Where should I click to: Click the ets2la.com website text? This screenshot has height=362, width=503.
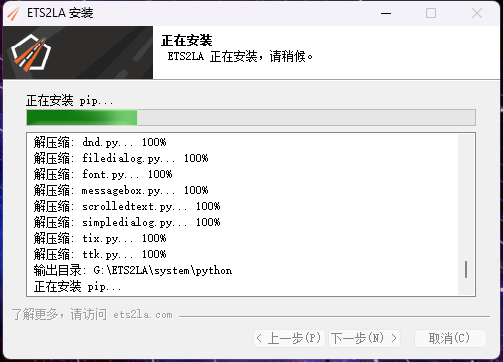(x=143, y=315)
